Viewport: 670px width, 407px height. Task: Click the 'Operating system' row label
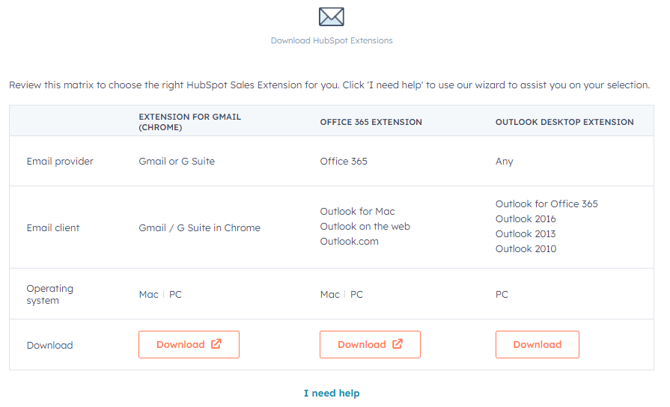[50, 294]
